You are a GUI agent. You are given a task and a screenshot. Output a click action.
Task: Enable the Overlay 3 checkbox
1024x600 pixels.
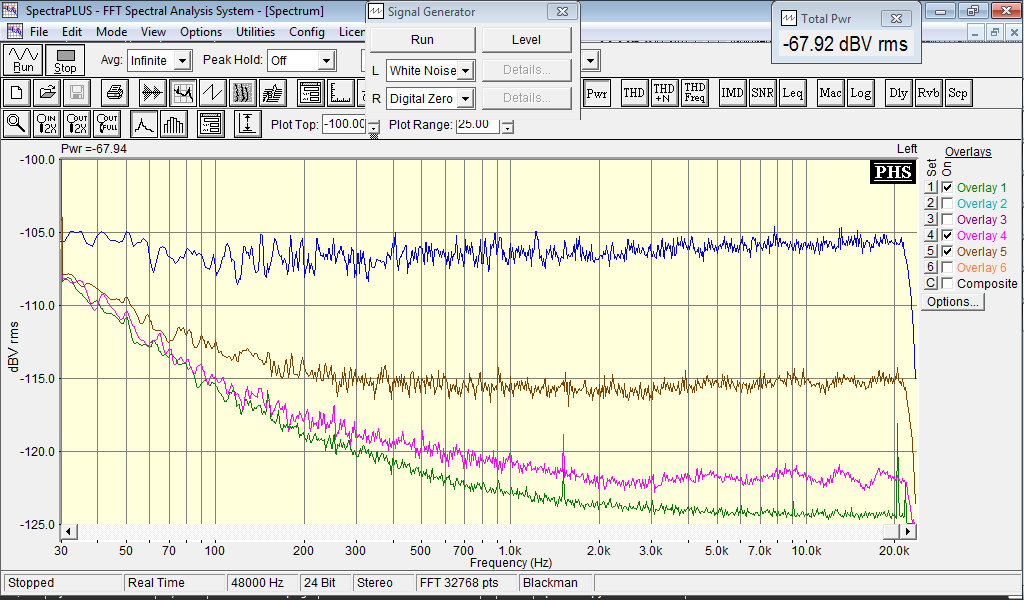coord(948,219)
